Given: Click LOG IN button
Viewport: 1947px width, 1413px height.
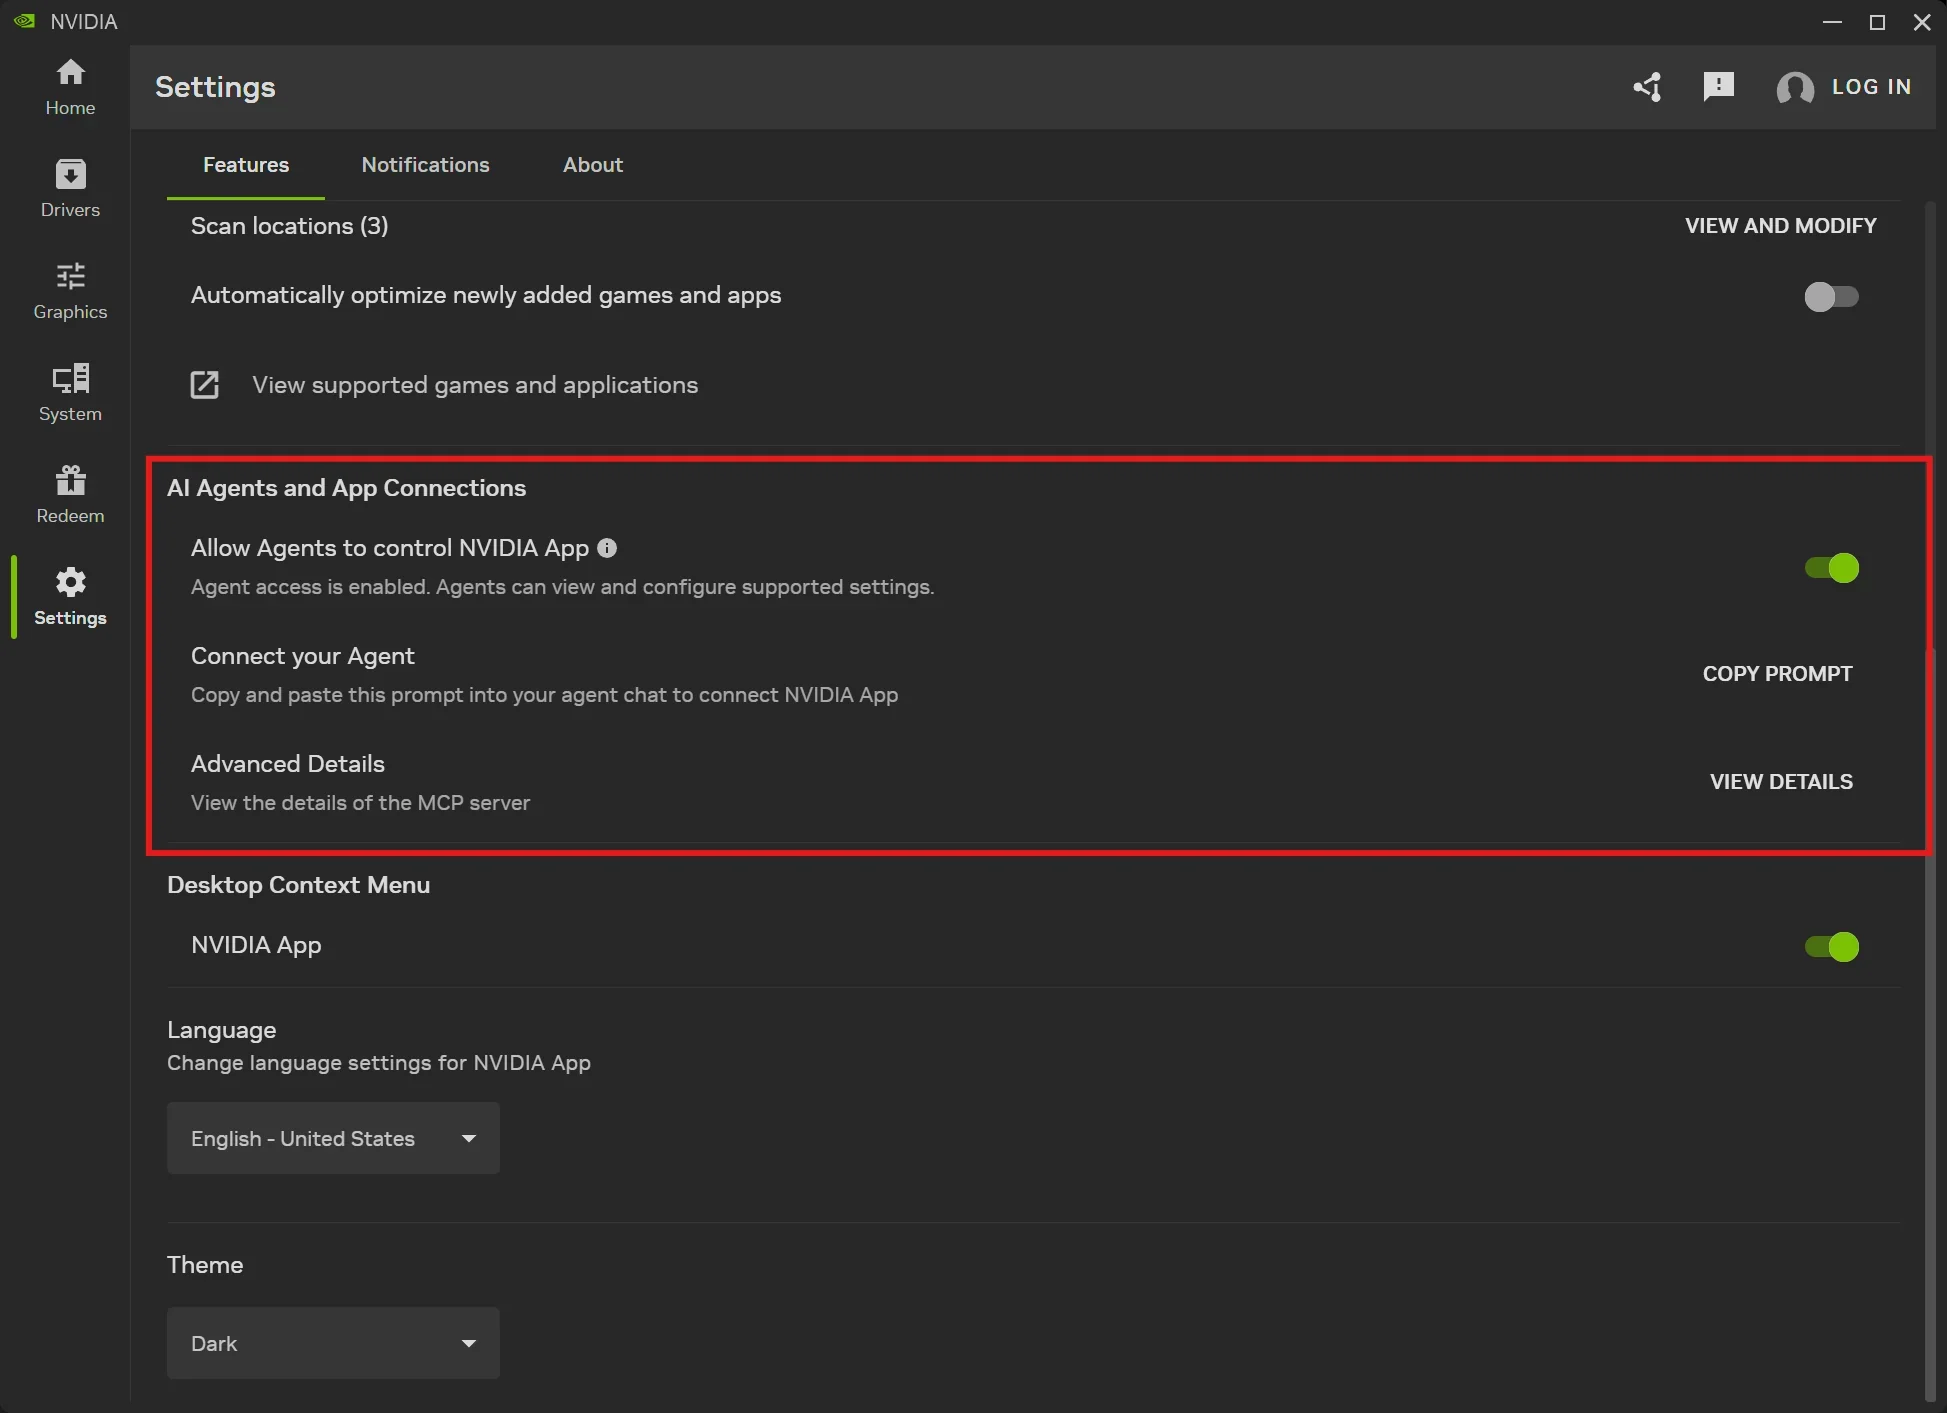Looking at the screenshot, I should coord(1871,87).
